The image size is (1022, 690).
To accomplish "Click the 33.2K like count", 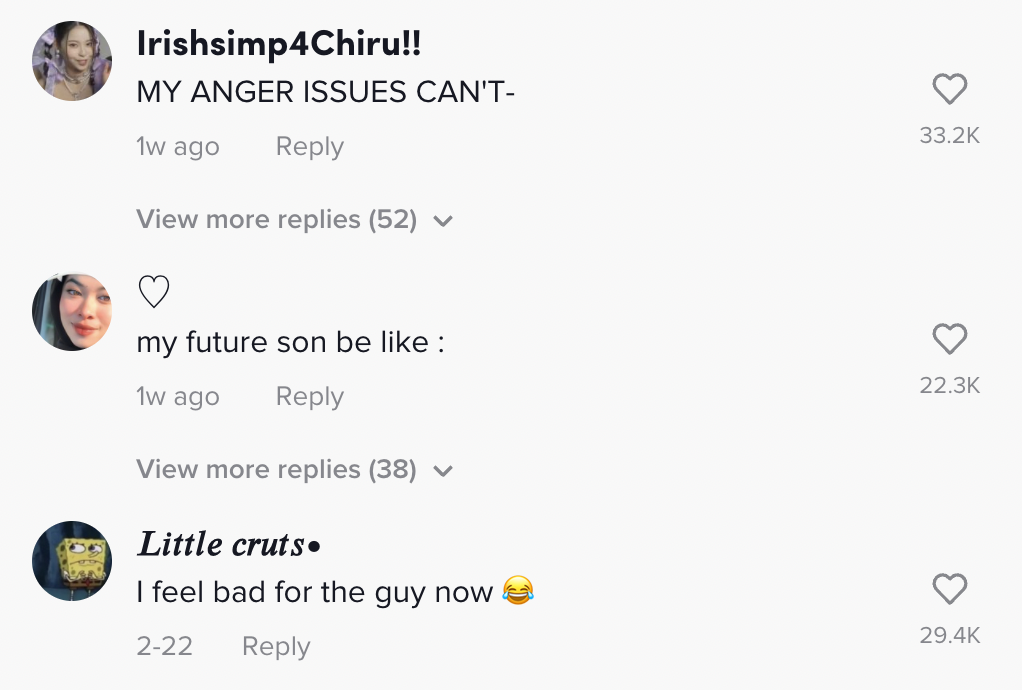I will [949, 136].
